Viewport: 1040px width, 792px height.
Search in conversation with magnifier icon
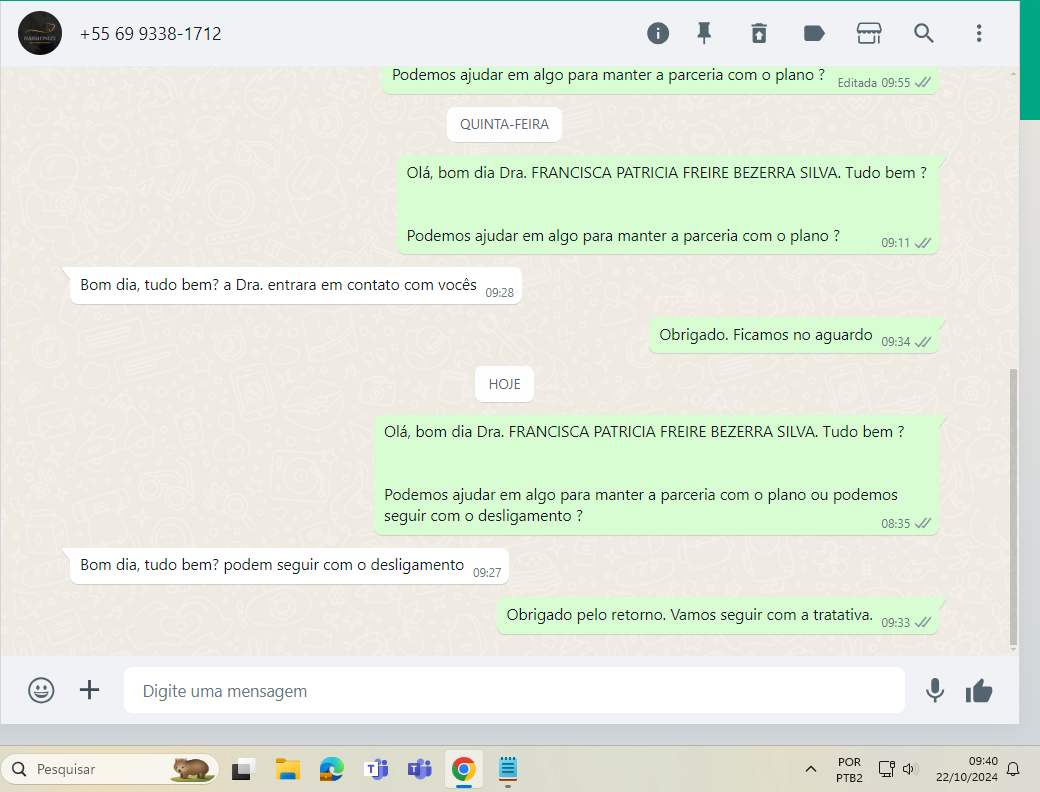[x=924, y=33]
